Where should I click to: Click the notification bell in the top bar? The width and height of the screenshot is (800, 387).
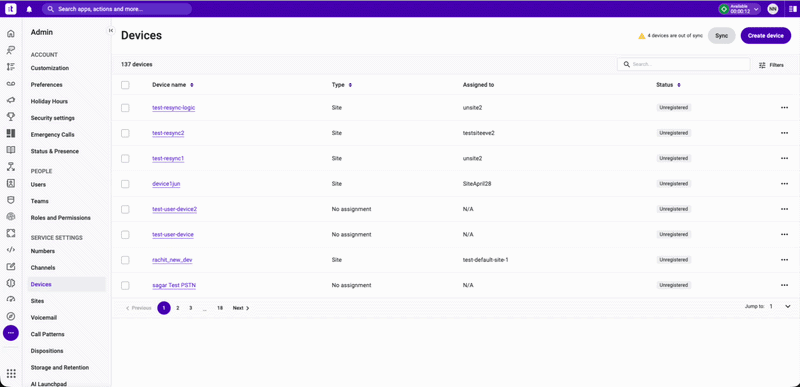(x=29, y=9)
